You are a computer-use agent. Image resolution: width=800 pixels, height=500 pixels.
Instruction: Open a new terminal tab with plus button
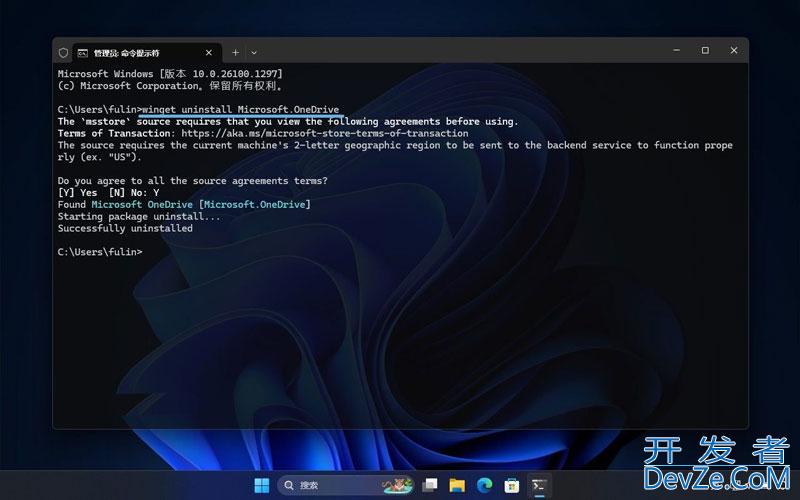tap(235, 53)
